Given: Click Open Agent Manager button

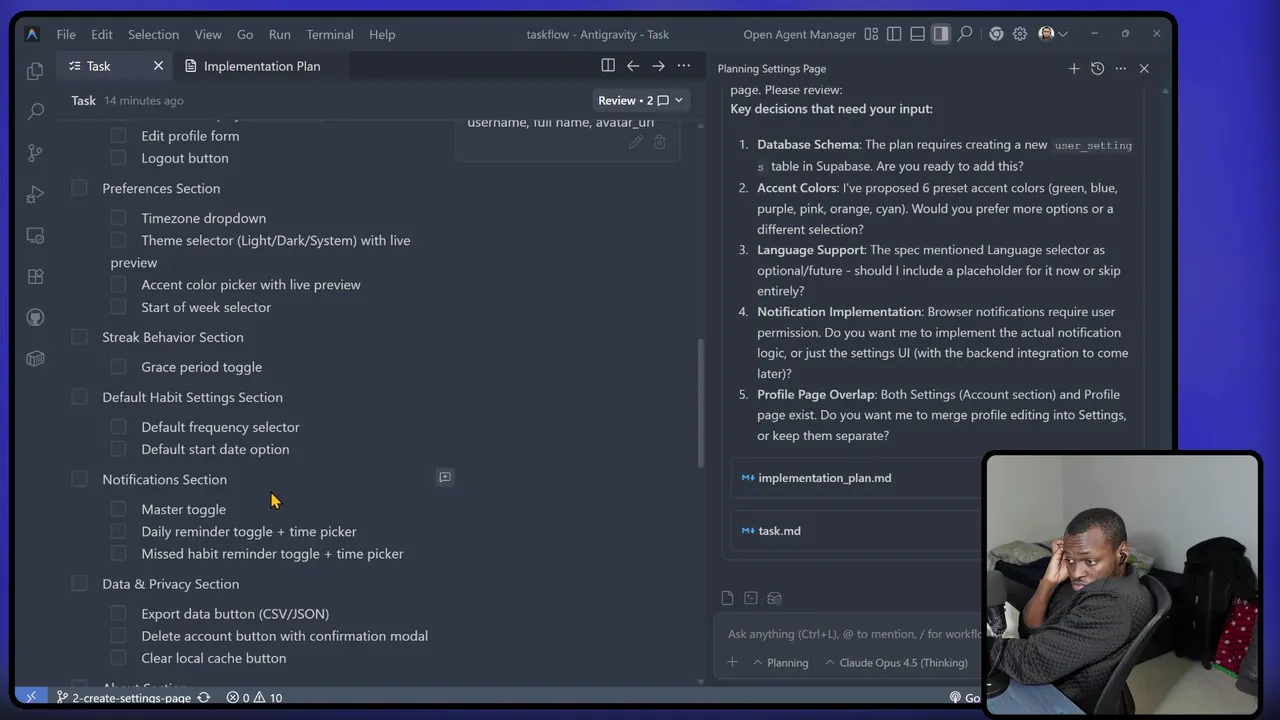Looking at the screenshot, I should (800, 34).
